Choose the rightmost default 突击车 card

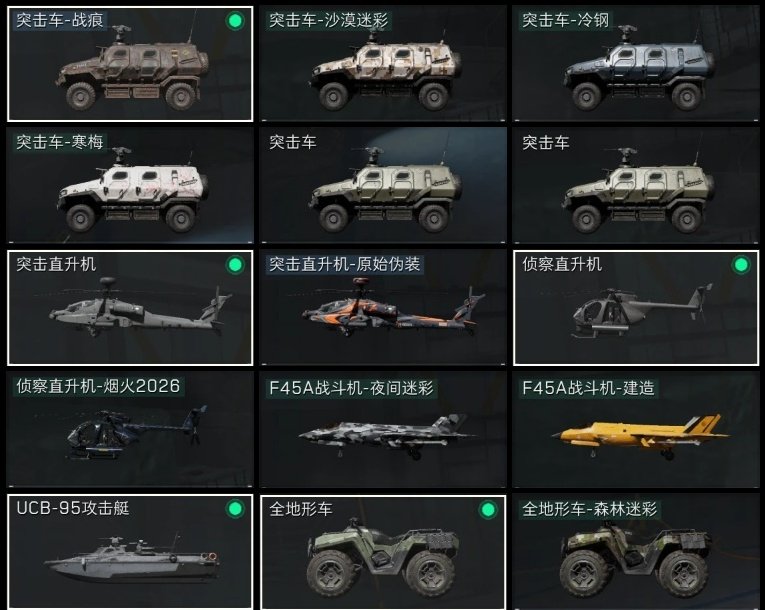636,185
